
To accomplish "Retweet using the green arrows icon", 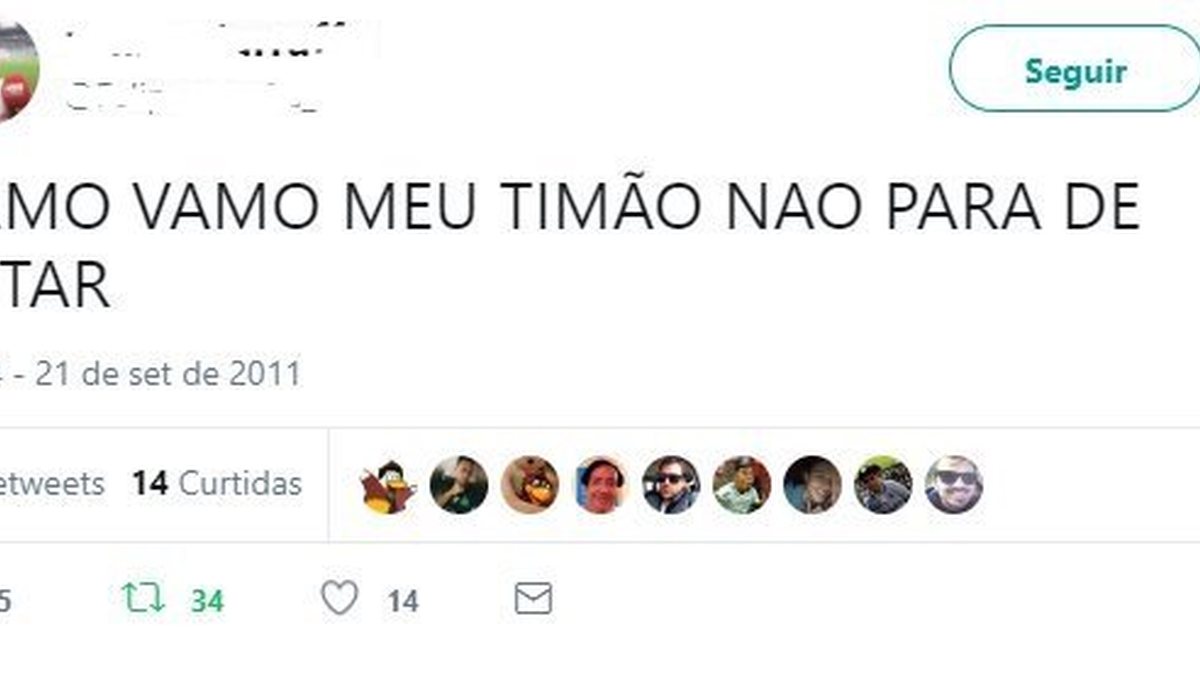I will coord(142,599).
